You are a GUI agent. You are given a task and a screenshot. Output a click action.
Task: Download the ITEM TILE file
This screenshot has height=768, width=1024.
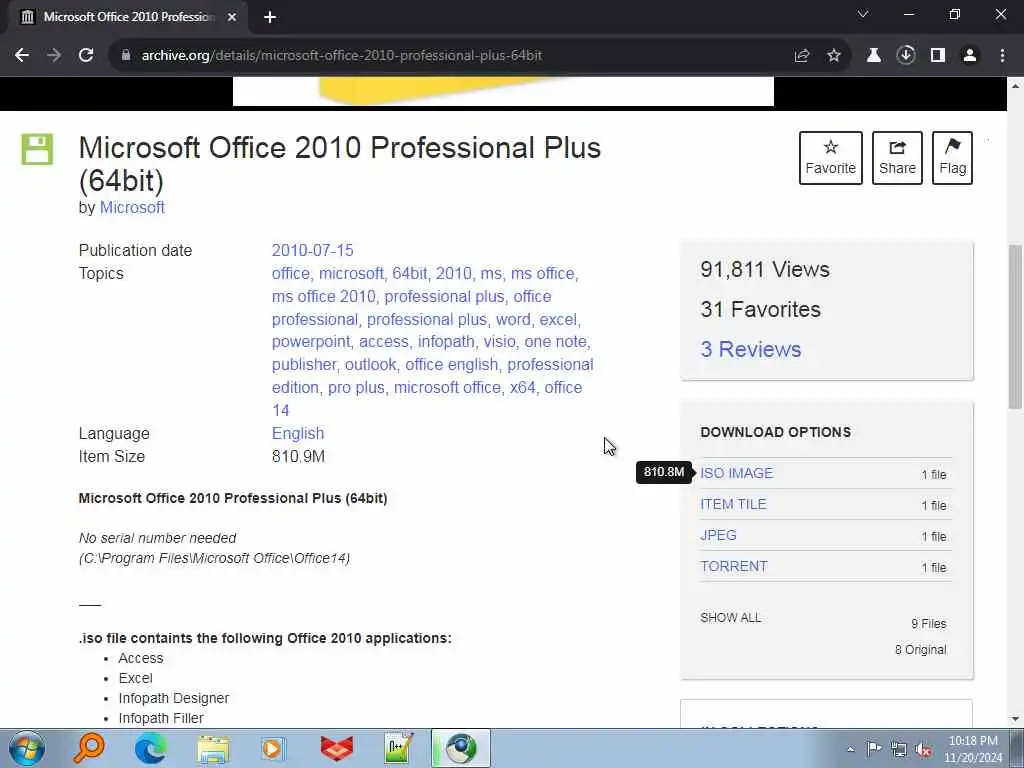733,504
